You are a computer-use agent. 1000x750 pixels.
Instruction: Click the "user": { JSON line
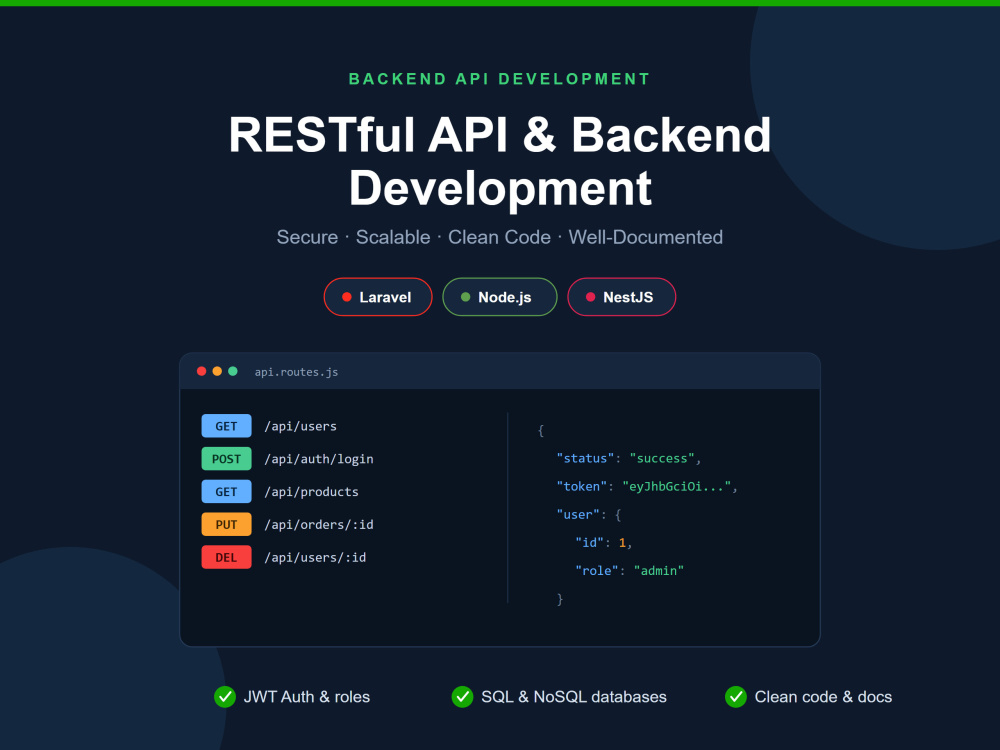589,515
